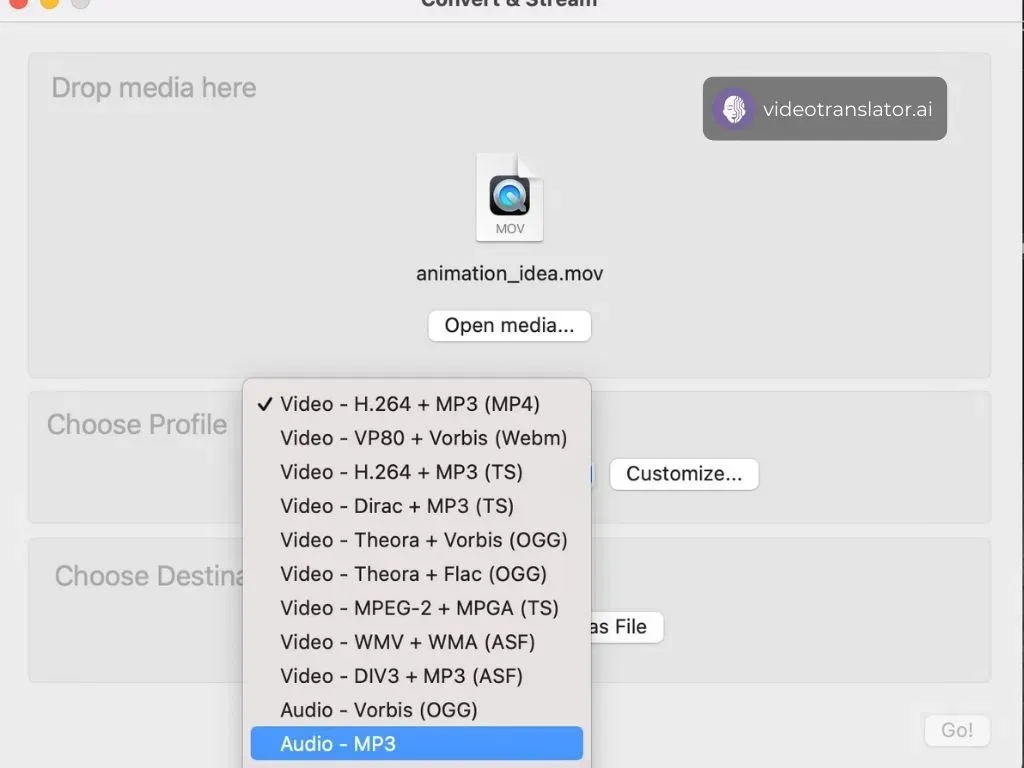Pick Video - H.264 + MP3 (TS) profile

click(x=417, y=472)
